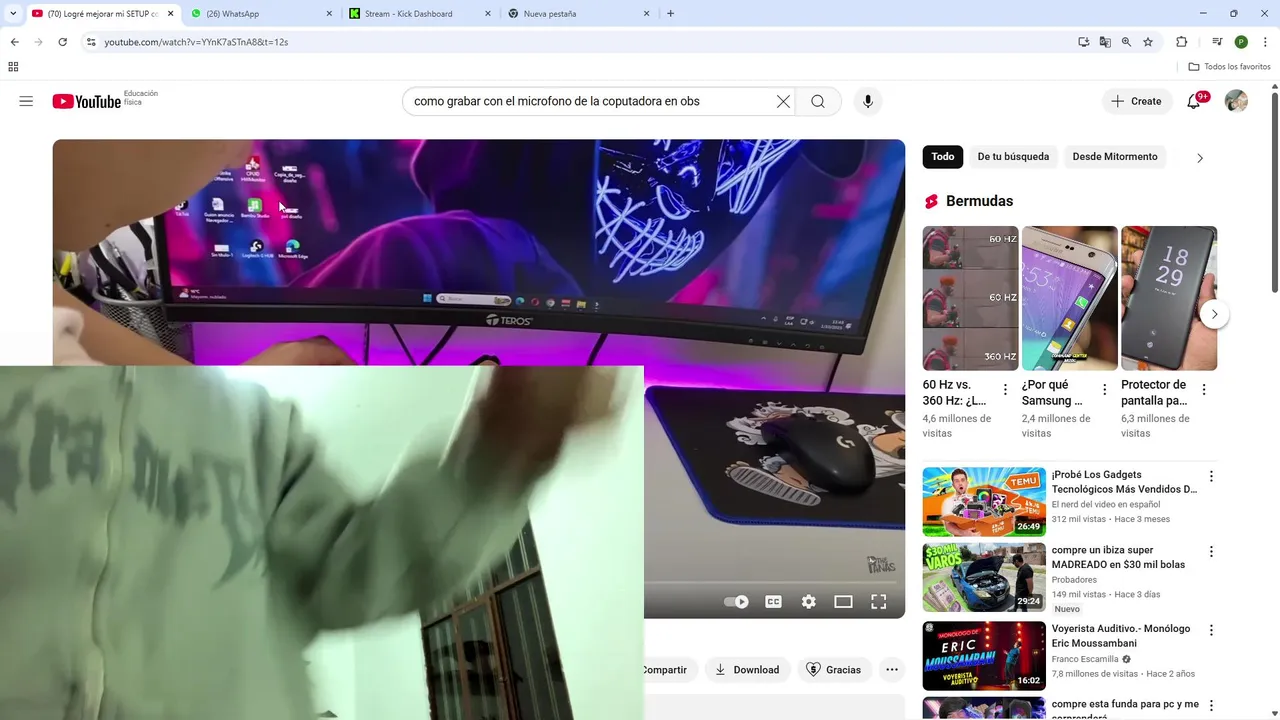
Task: Open the zoom magnifier in address bar
Action: pos(1126,42)
